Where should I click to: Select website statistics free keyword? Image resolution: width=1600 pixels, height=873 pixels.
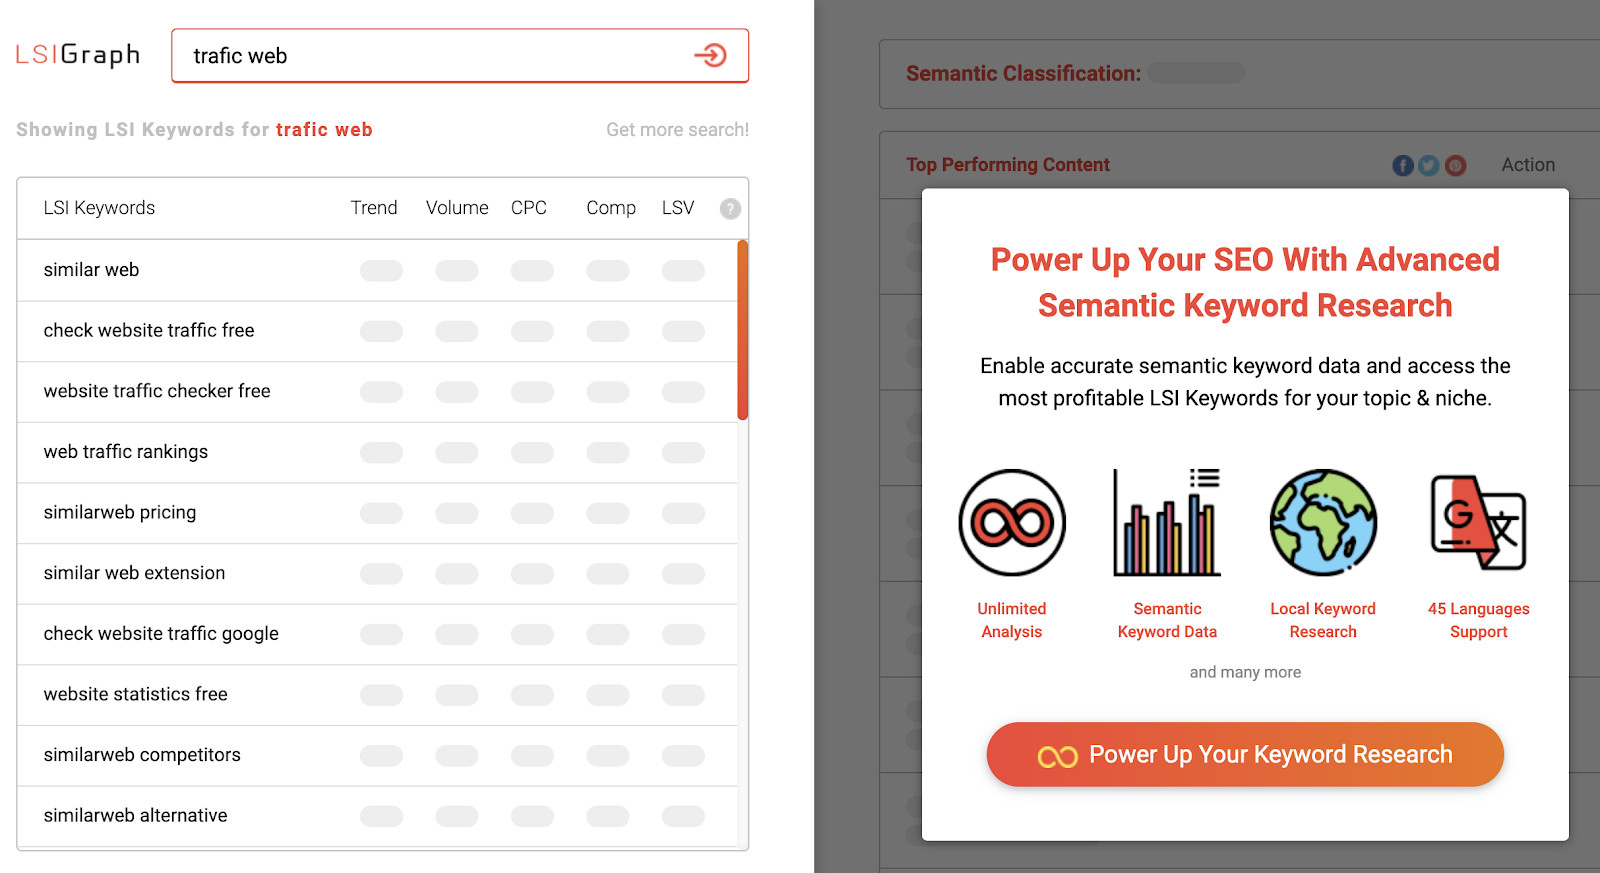pyautogui.click(x=377, y=695)
